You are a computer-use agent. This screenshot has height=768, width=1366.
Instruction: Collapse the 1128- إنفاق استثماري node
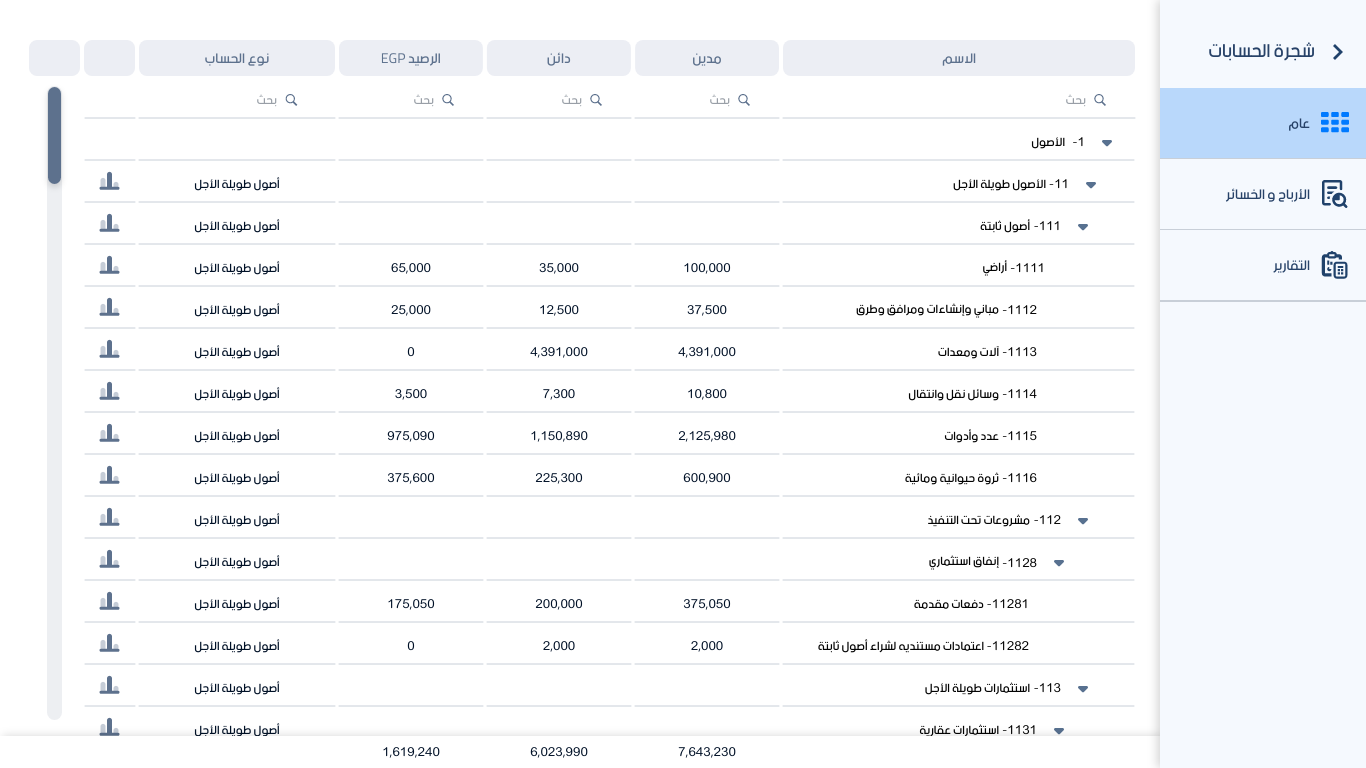tap(1059, 563)
